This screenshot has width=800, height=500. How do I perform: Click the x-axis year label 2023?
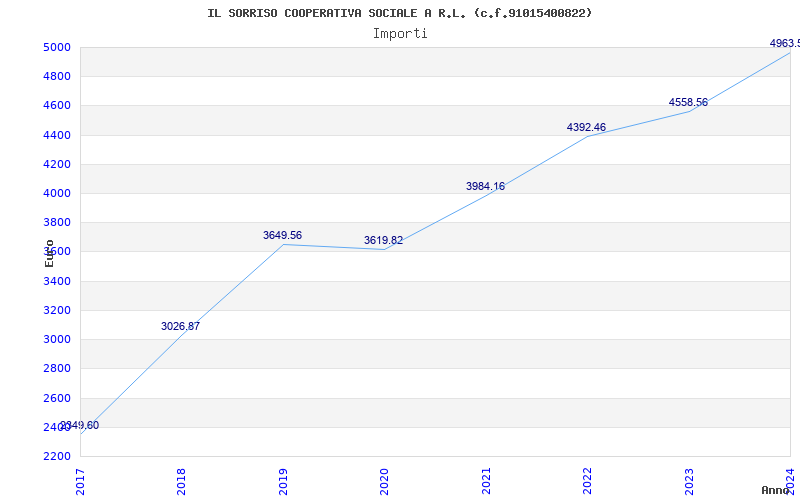click(x=689, y=481)
